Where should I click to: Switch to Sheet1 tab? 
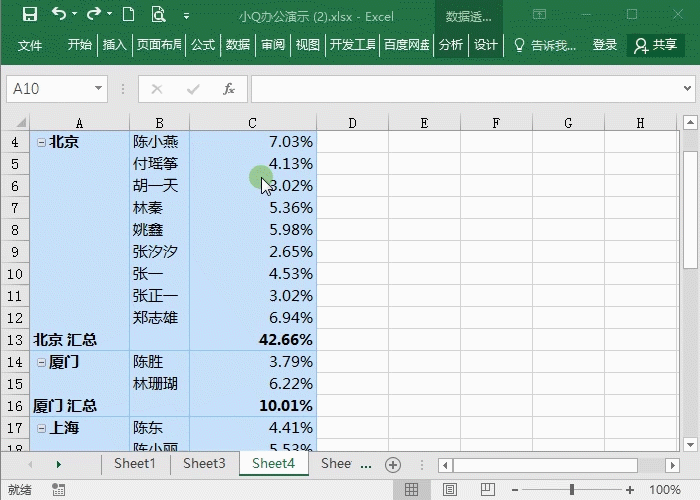pos(135,463)
